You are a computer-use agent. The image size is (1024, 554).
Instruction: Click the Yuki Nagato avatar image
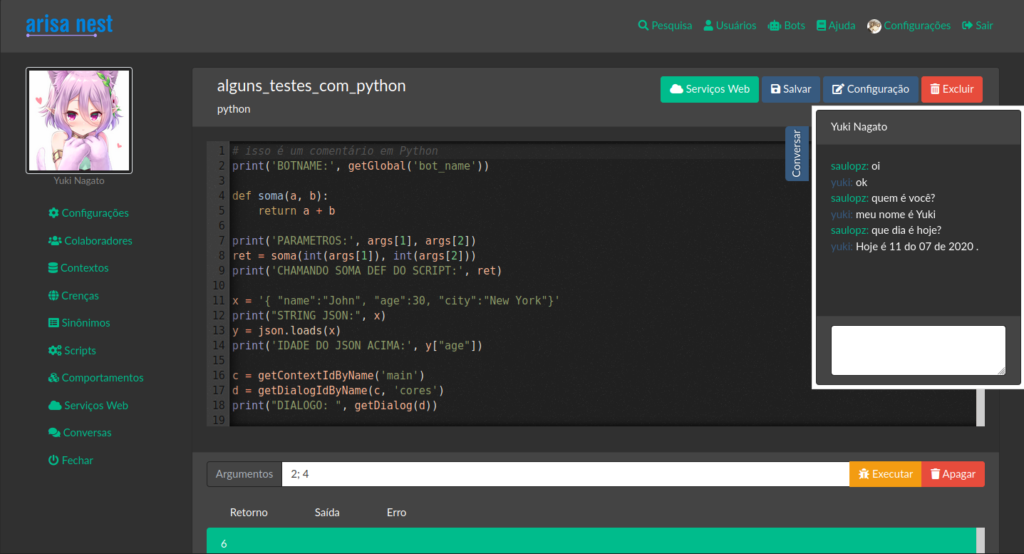tap(79, 120)
